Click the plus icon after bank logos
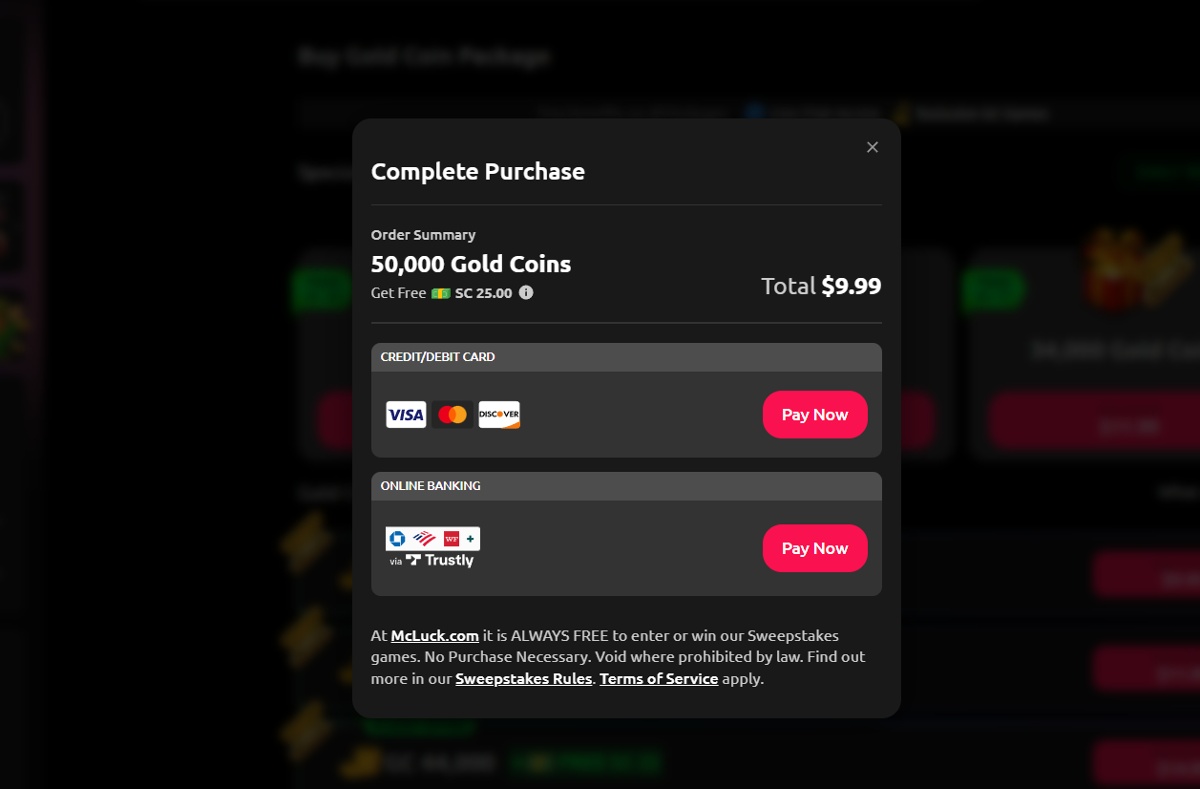This screenshot has height=789, width=1200. [x=470, y=538]
